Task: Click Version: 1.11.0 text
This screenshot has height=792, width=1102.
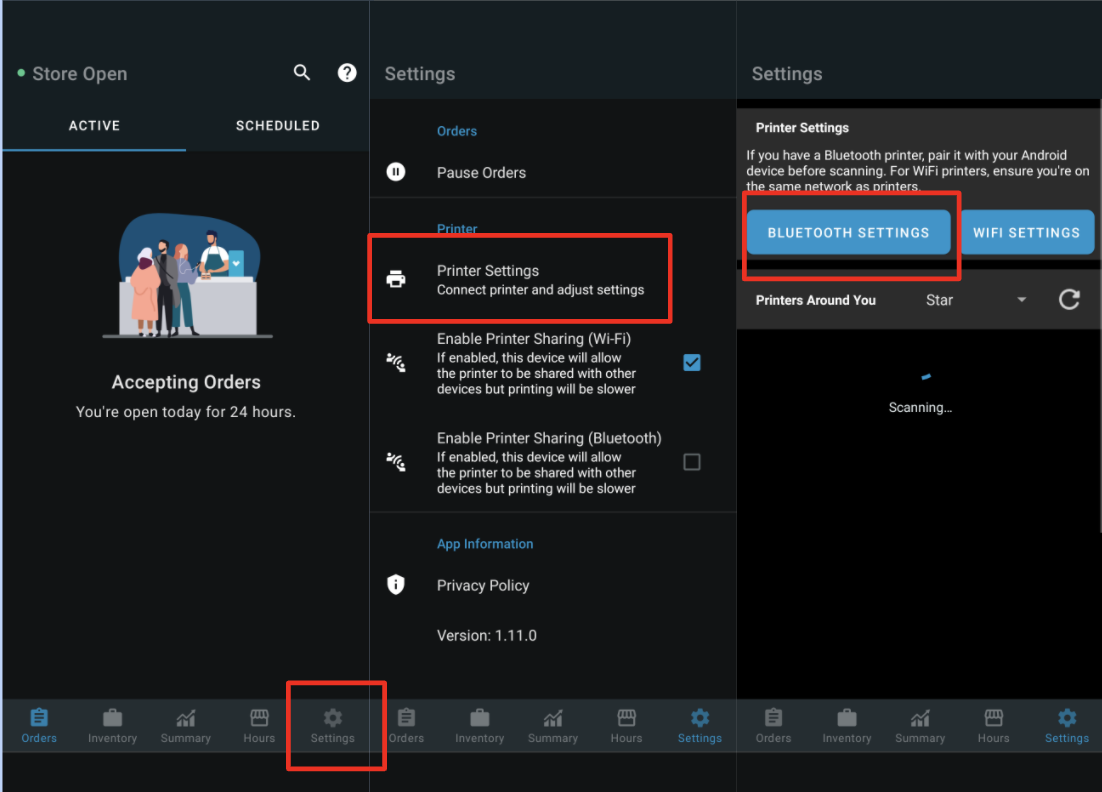Action: click(486, 635)
